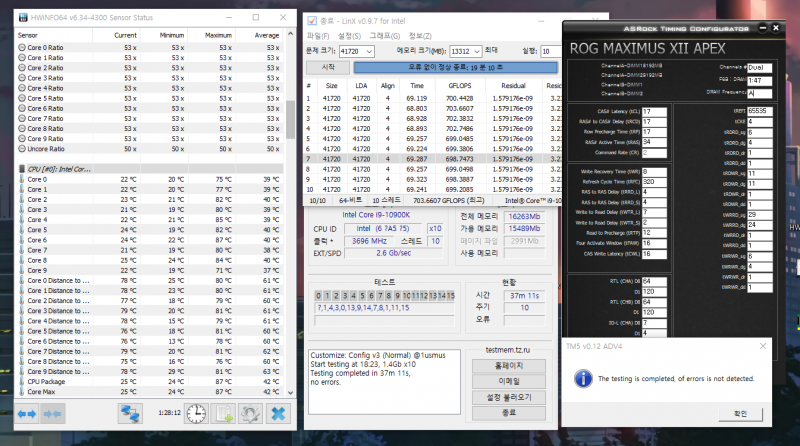This screenshot has width=800, height=446.
Task: Open LinX 정보(Z) menu
Action: tap(420, 36)
